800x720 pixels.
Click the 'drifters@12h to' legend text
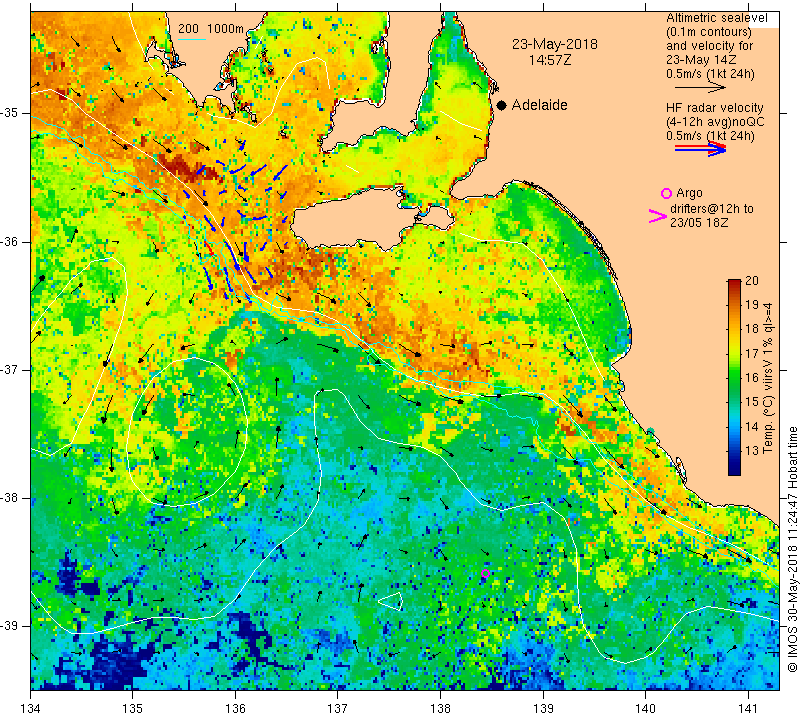[x=711, y=209]
